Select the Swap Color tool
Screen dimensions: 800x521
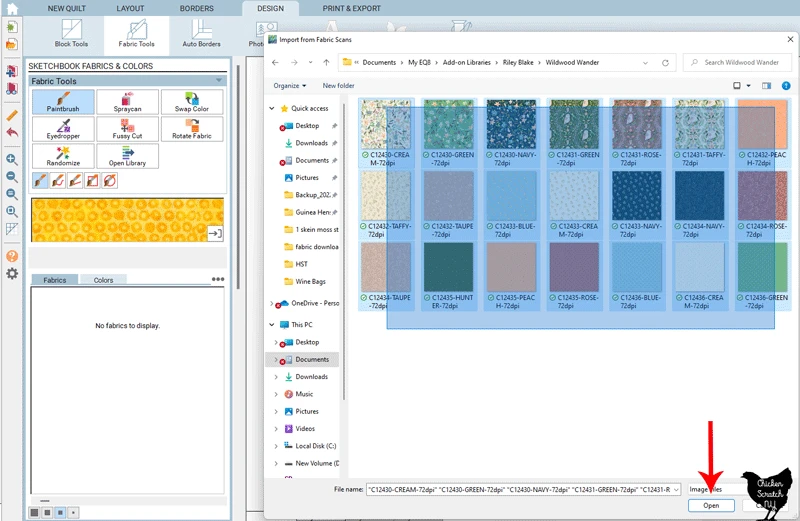pyautogui.click(x=192, y=102)
